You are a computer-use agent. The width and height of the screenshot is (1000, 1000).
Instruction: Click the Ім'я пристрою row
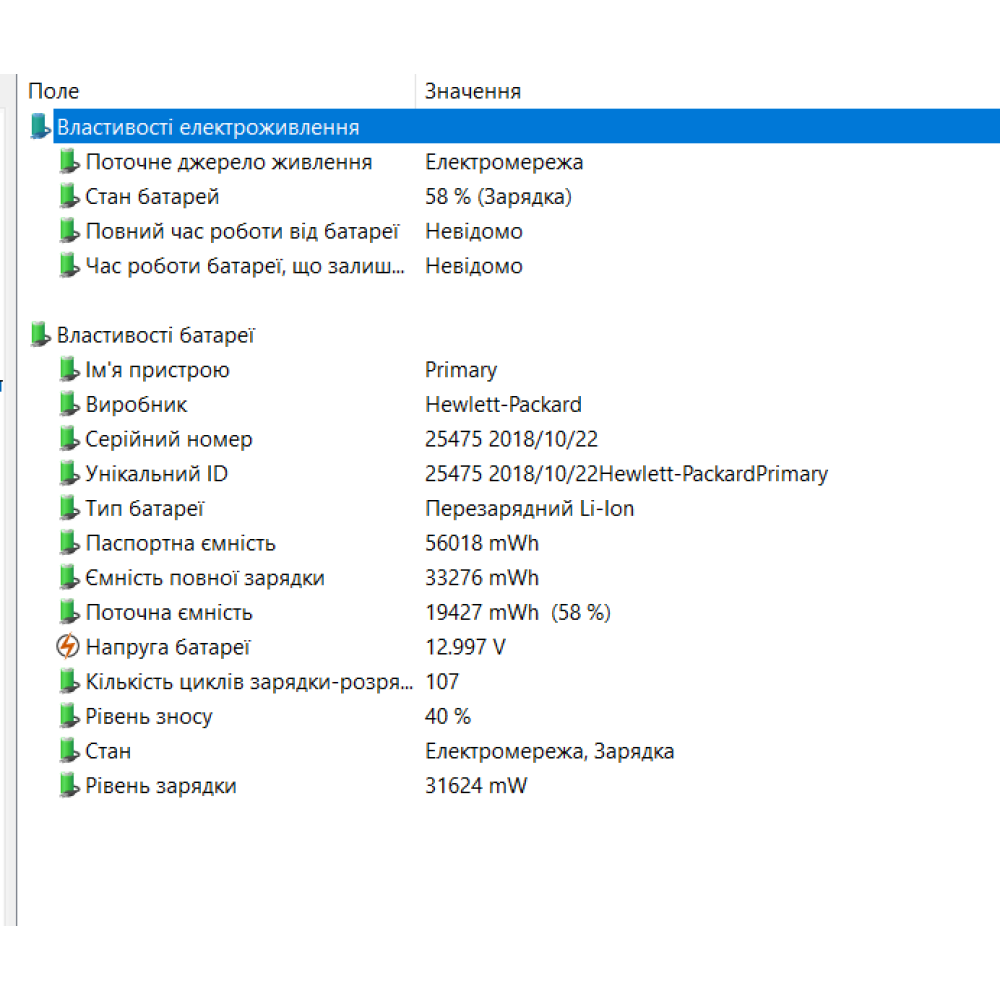pos(157,370)
